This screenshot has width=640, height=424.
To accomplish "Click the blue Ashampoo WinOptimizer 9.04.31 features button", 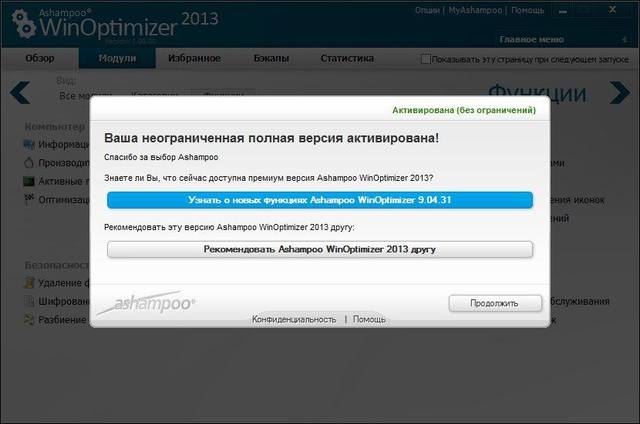I will [320, 200].
